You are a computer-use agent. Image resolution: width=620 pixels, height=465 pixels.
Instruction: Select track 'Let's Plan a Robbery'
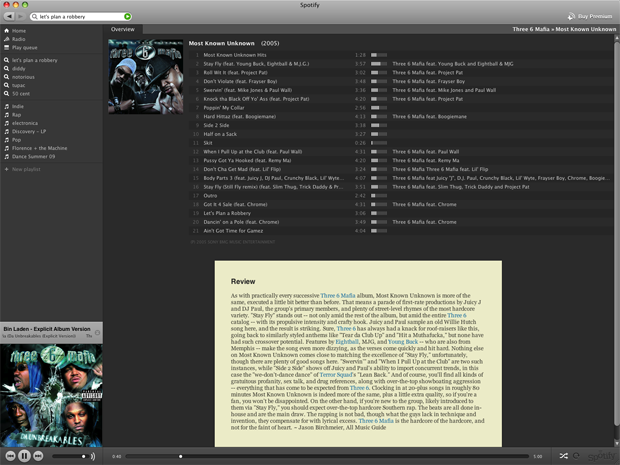click(x=227, y=213)
